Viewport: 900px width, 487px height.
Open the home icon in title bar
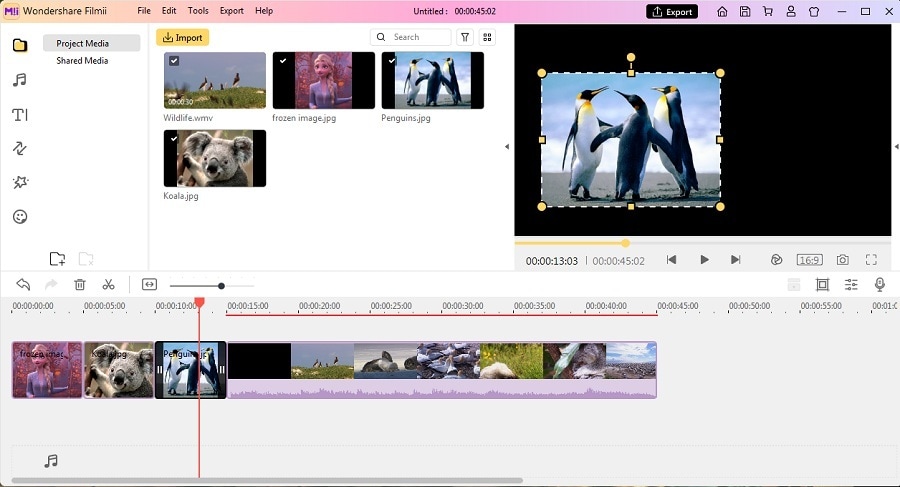723,11
